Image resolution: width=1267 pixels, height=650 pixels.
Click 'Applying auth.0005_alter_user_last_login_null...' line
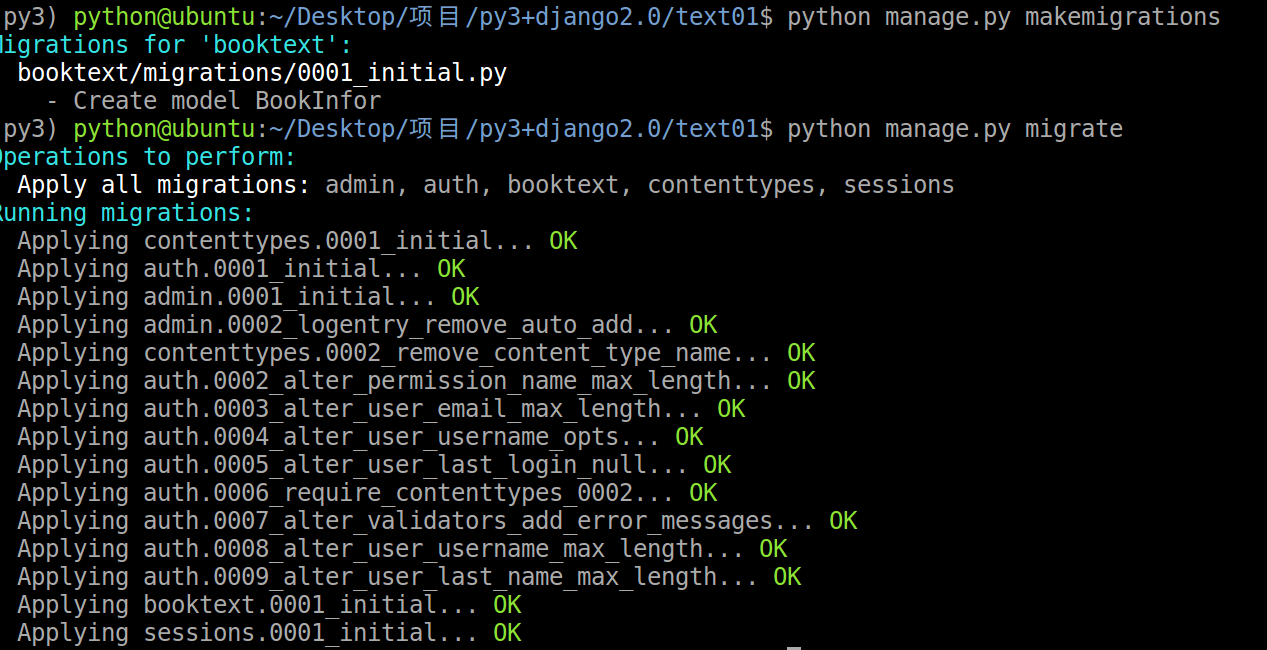(x=353, y=465)
